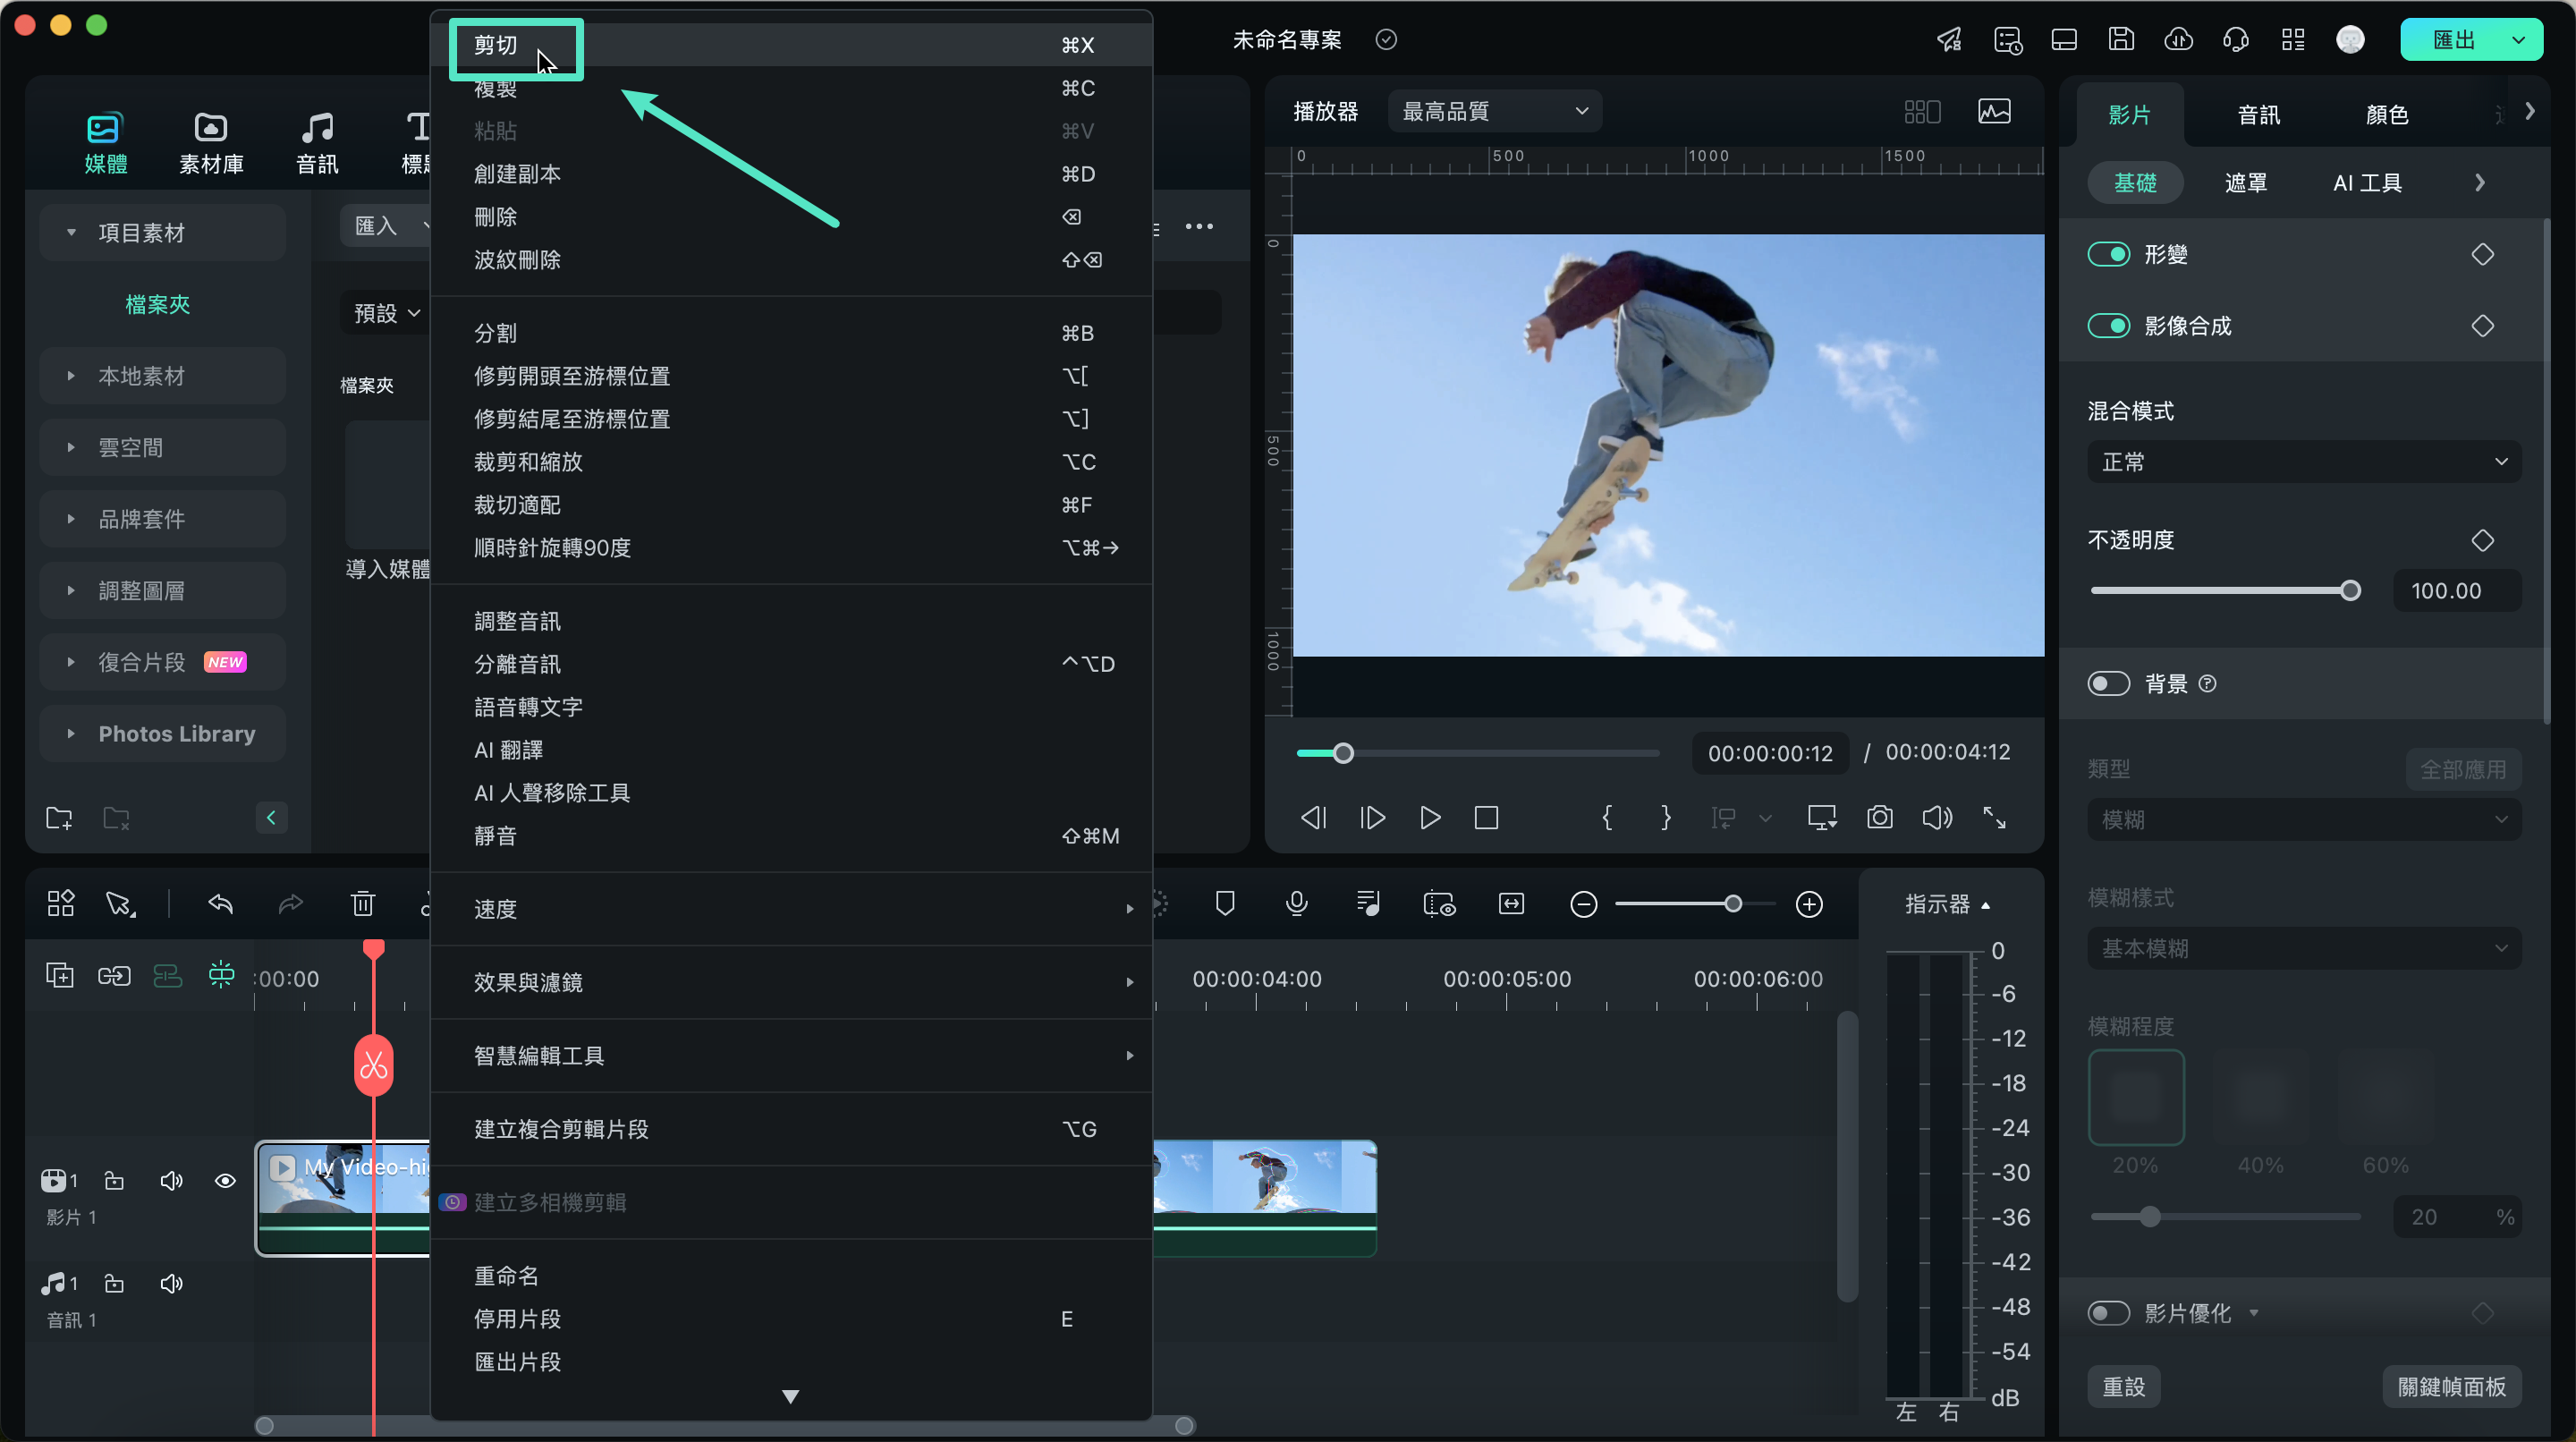This screenshot has width=2576, height=1442.
Task: Select the Voiceover microphone icon
Action: (x=1299, y=904)
